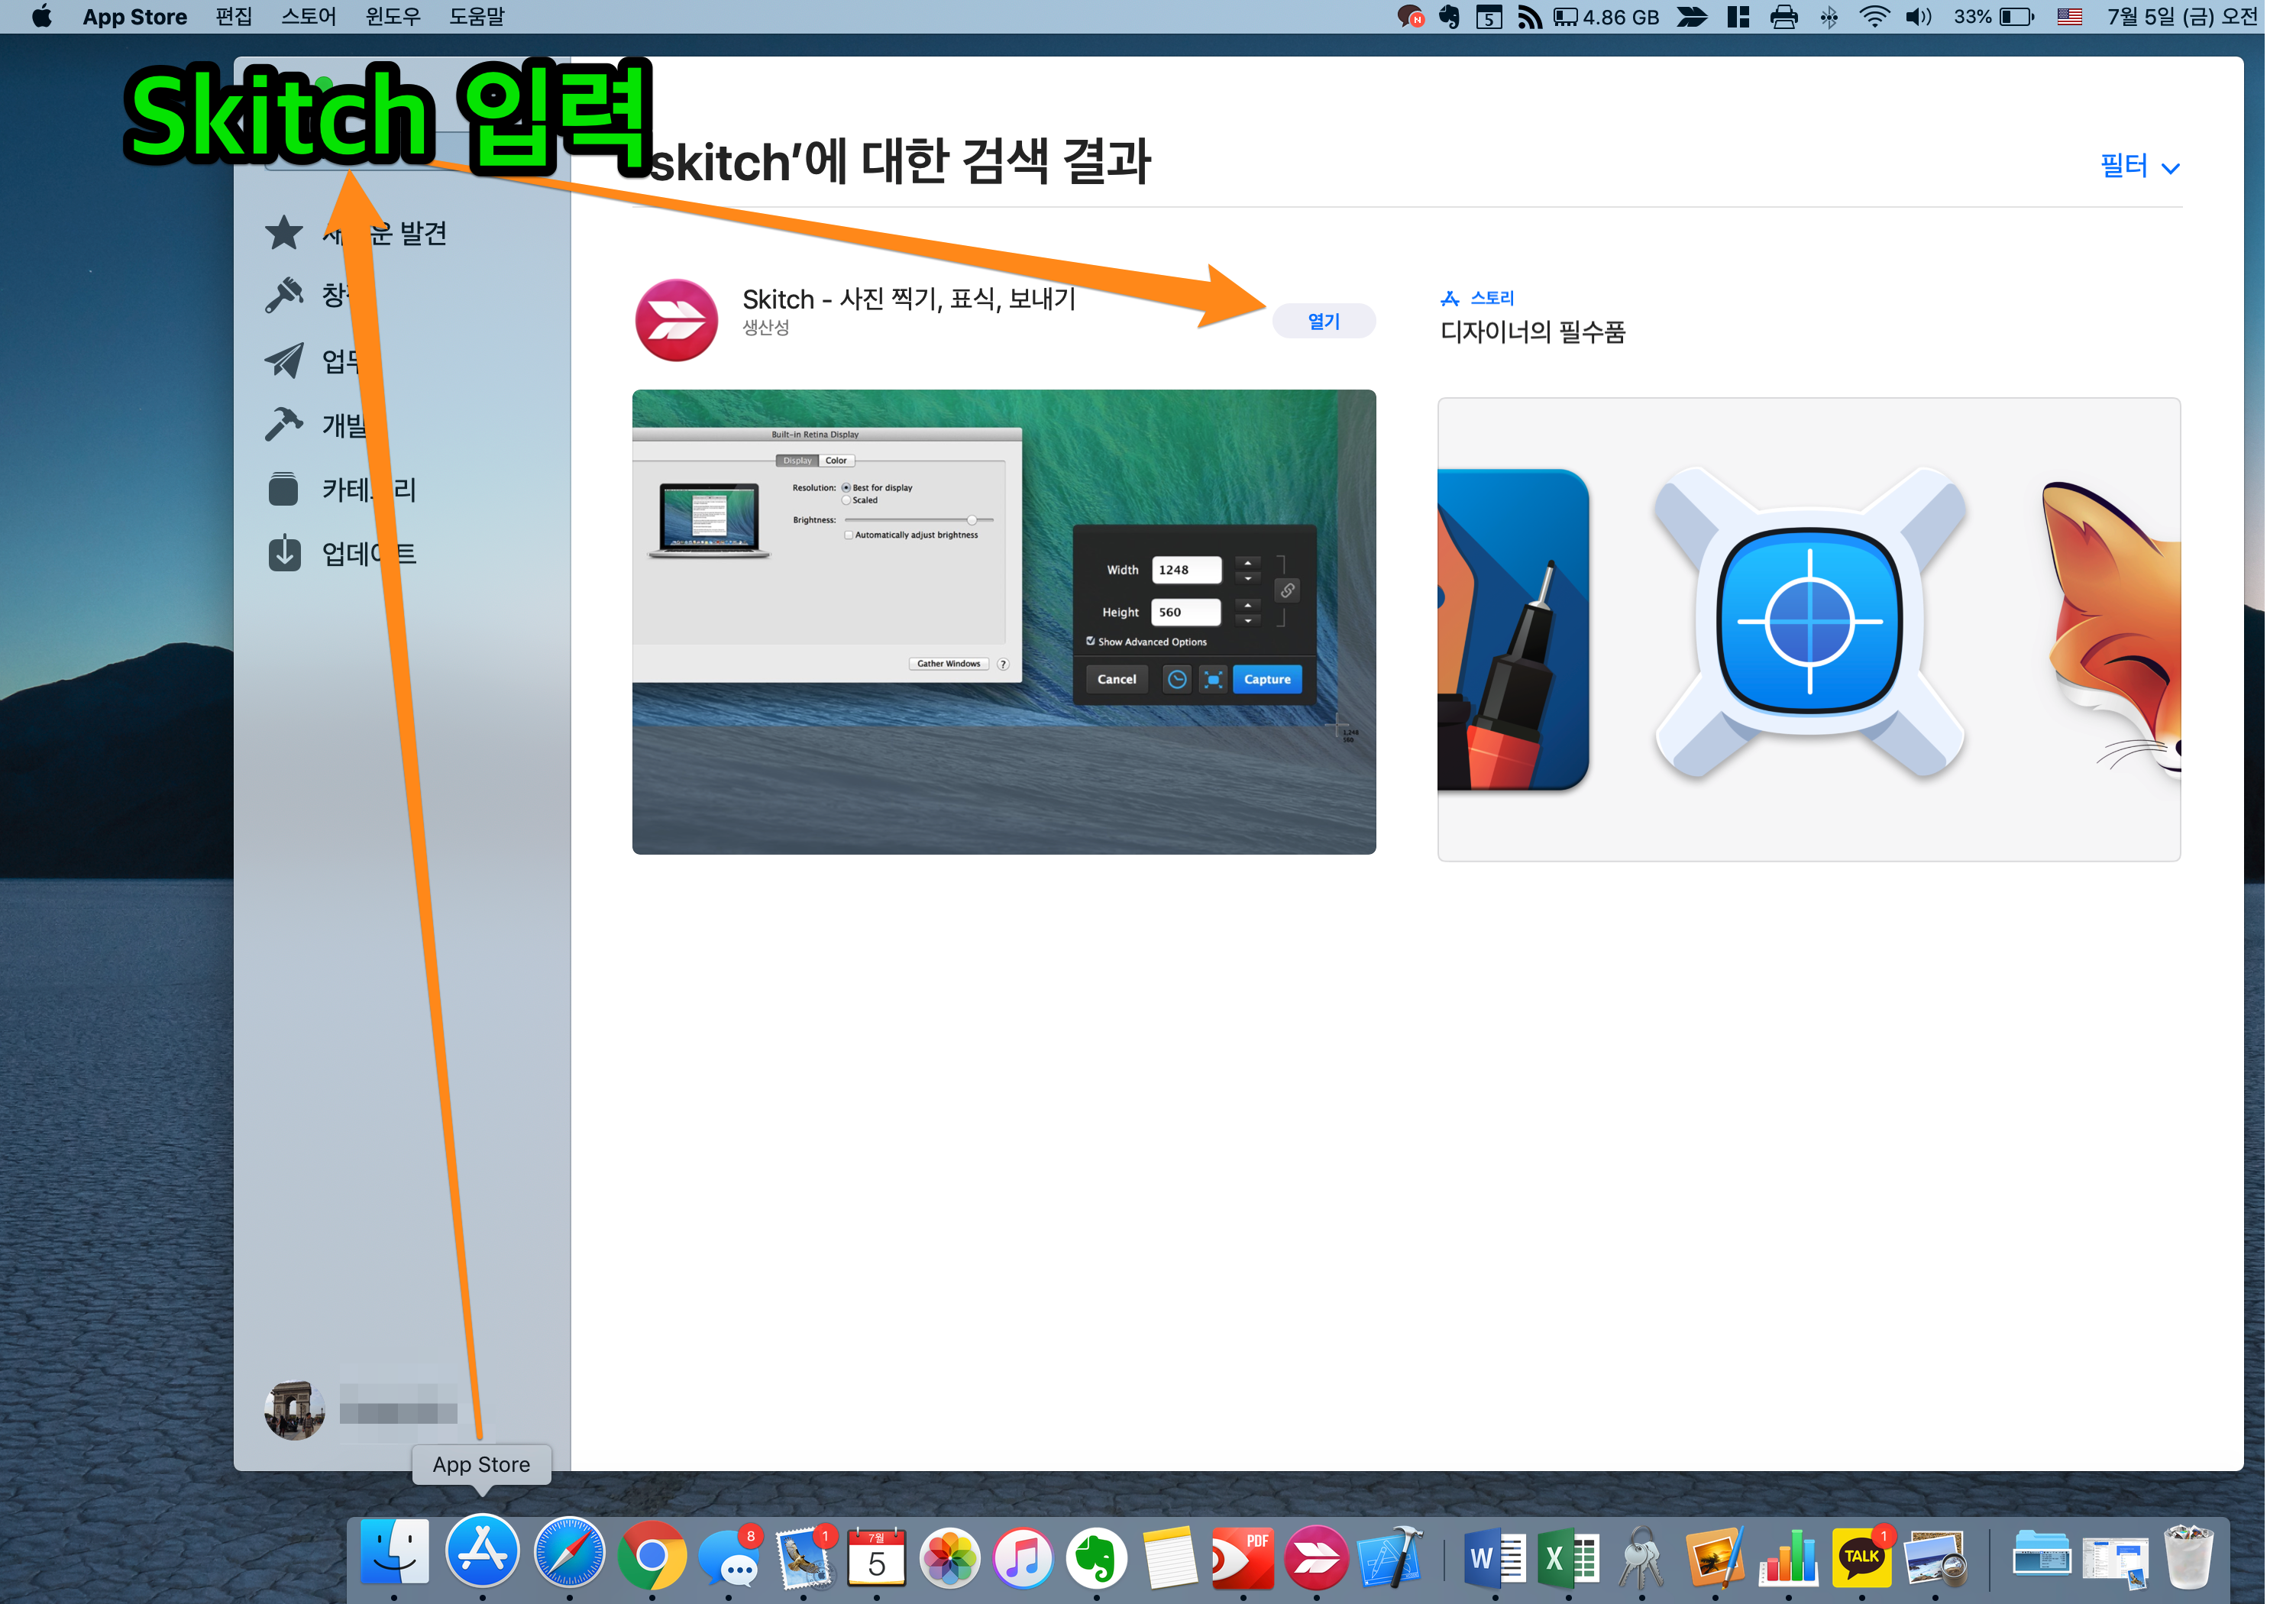2296x1604 pixels.
Task: Click the Skitch app icon in results
Action: coord(676,320)
